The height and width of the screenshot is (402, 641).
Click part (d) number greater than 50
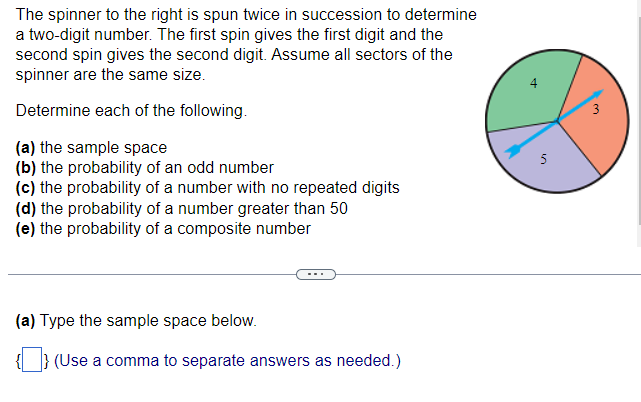(182, 208)
